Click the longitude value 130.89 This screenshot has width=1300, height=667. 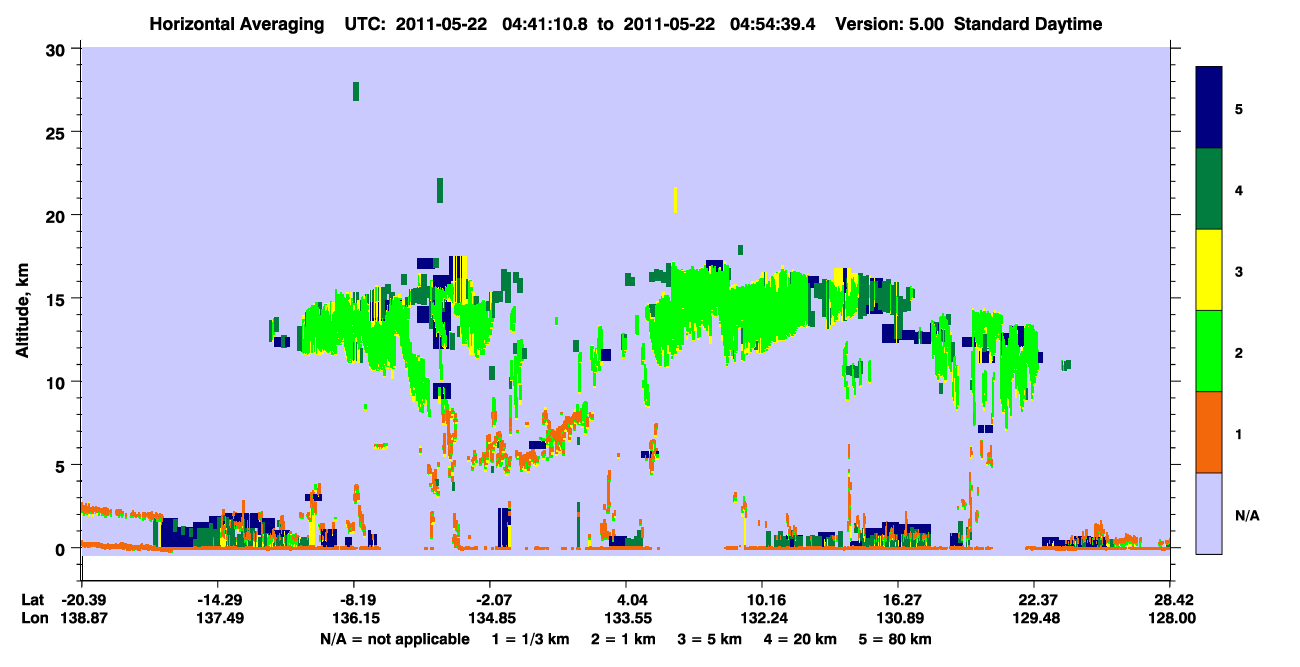(x=898, y=618)
